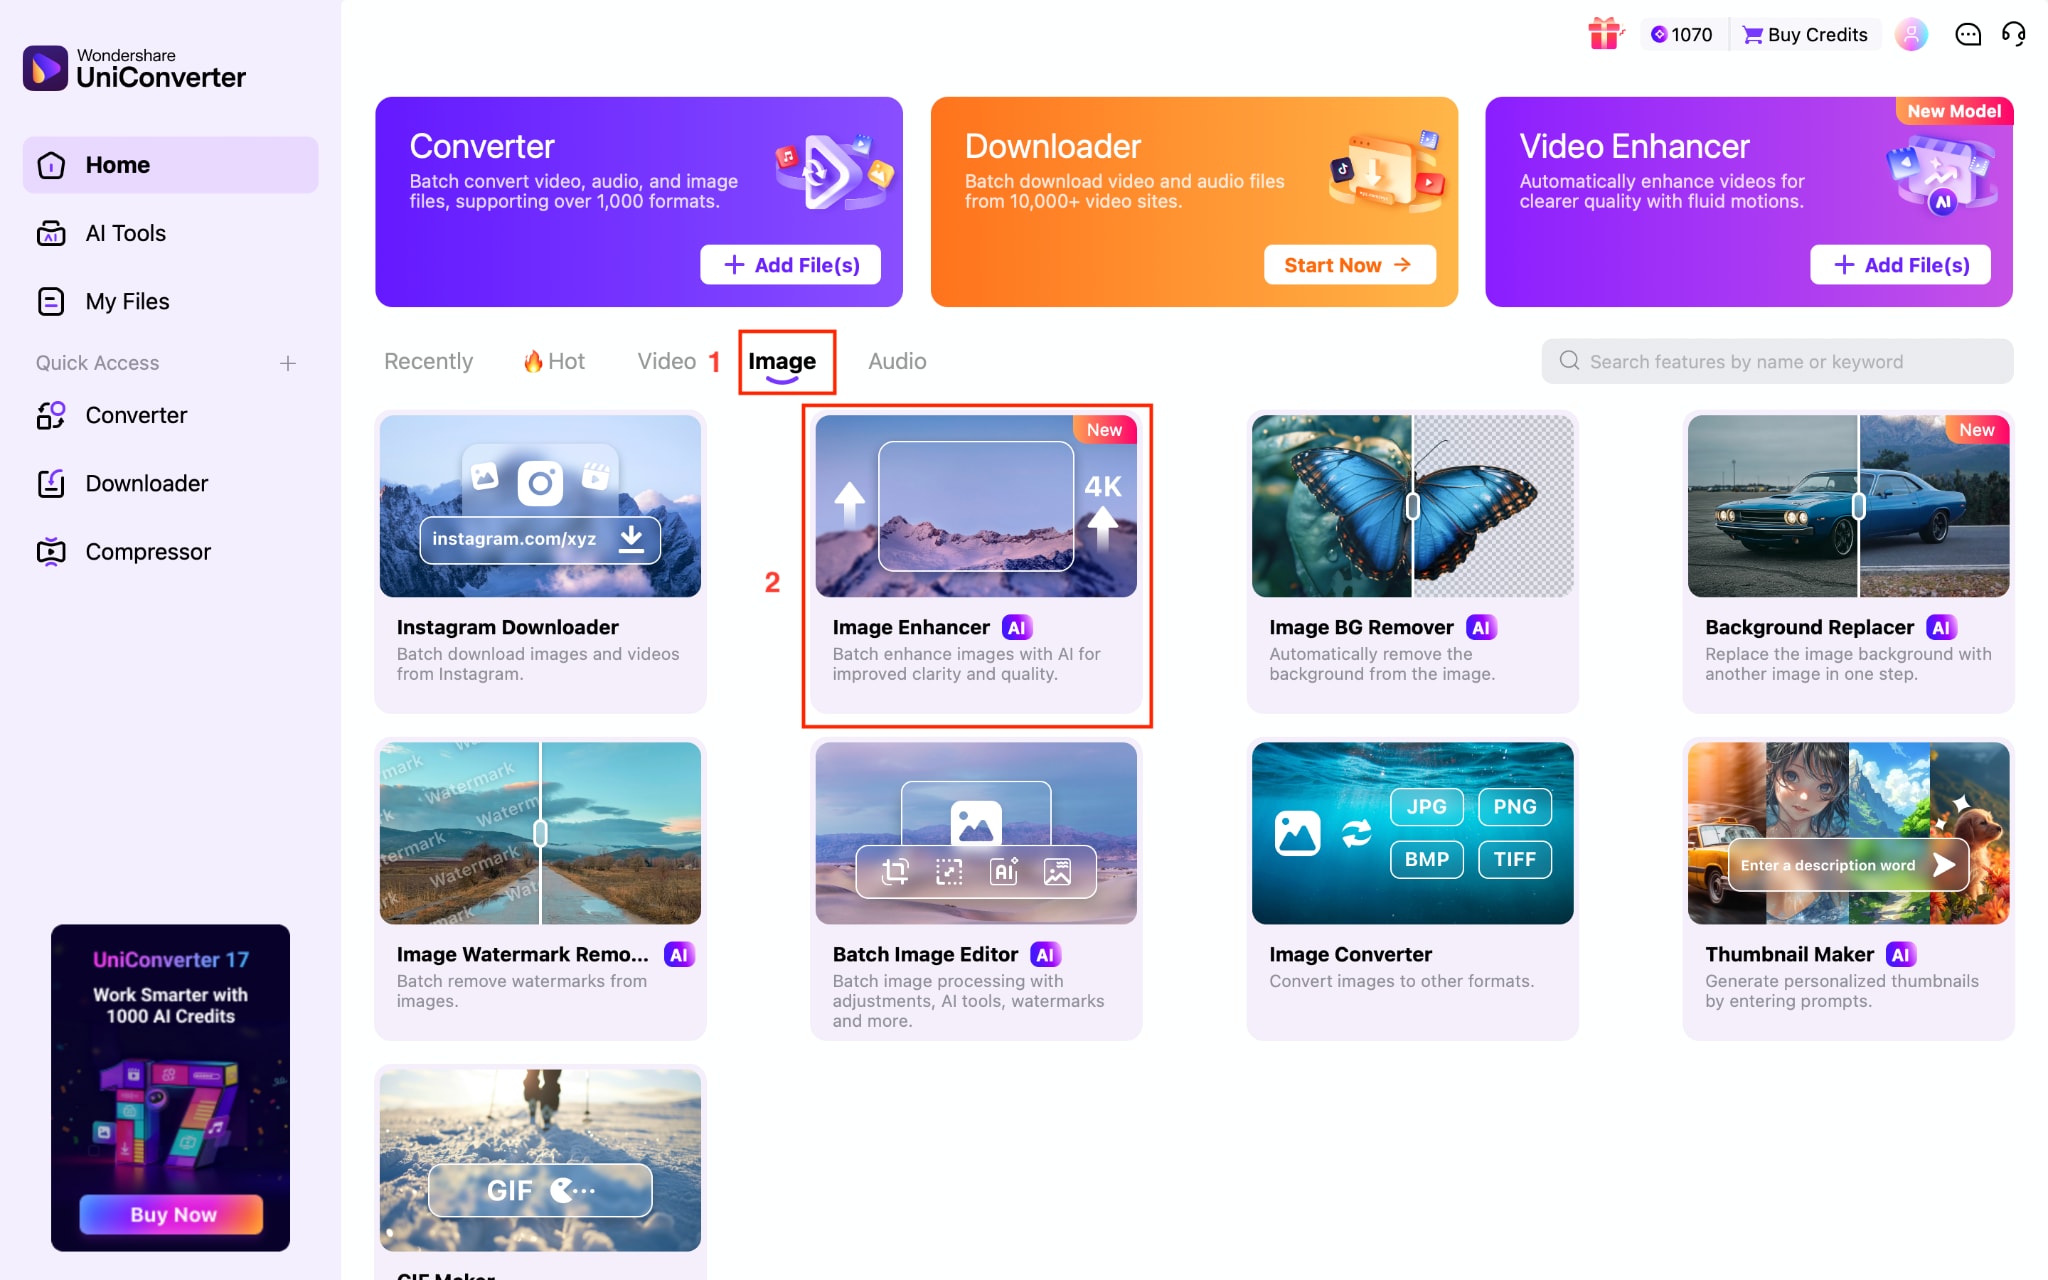The width and height of the screenshot is (2048, 1280).
Task: Click the AI Tools sidebar entry
Action: coord(125,232)
